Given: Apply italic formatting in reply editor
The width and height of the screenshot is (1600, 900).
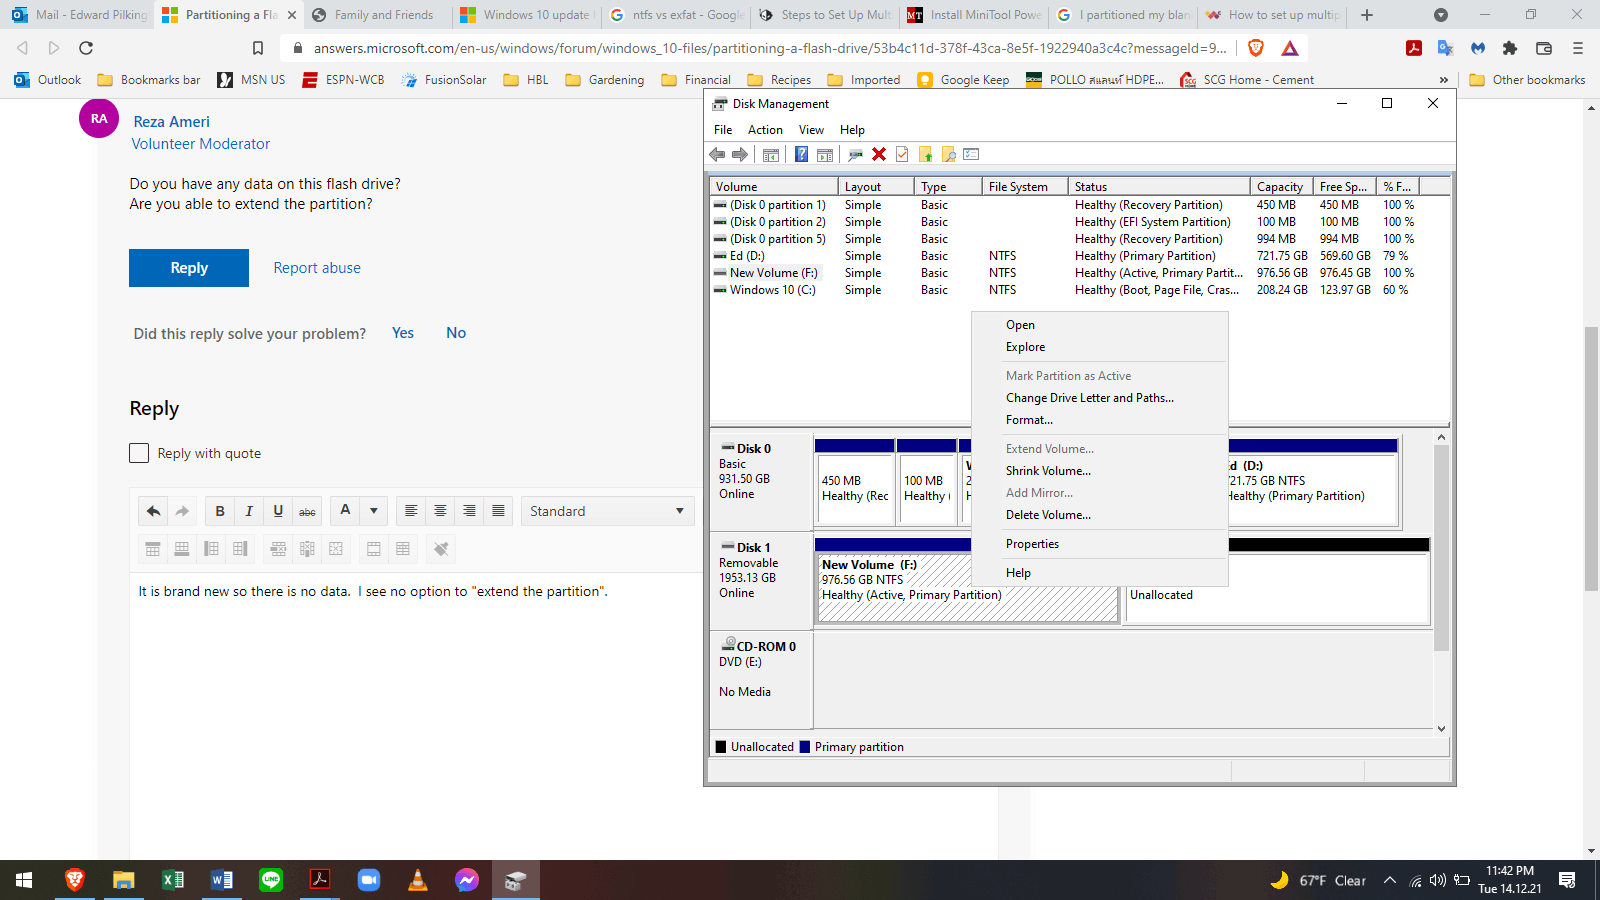Looking at the screenshot, I should pyautogui.click(x=249, y=511).
